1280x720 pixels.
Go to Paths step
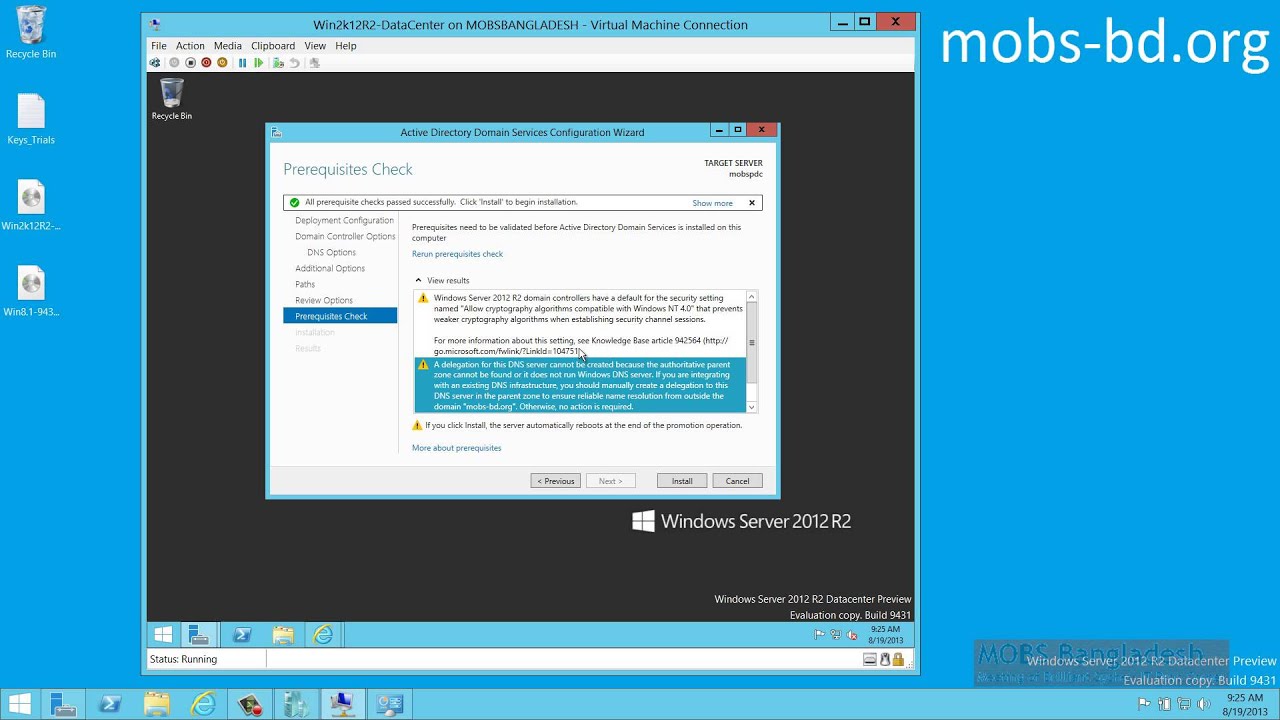point(305,284)
